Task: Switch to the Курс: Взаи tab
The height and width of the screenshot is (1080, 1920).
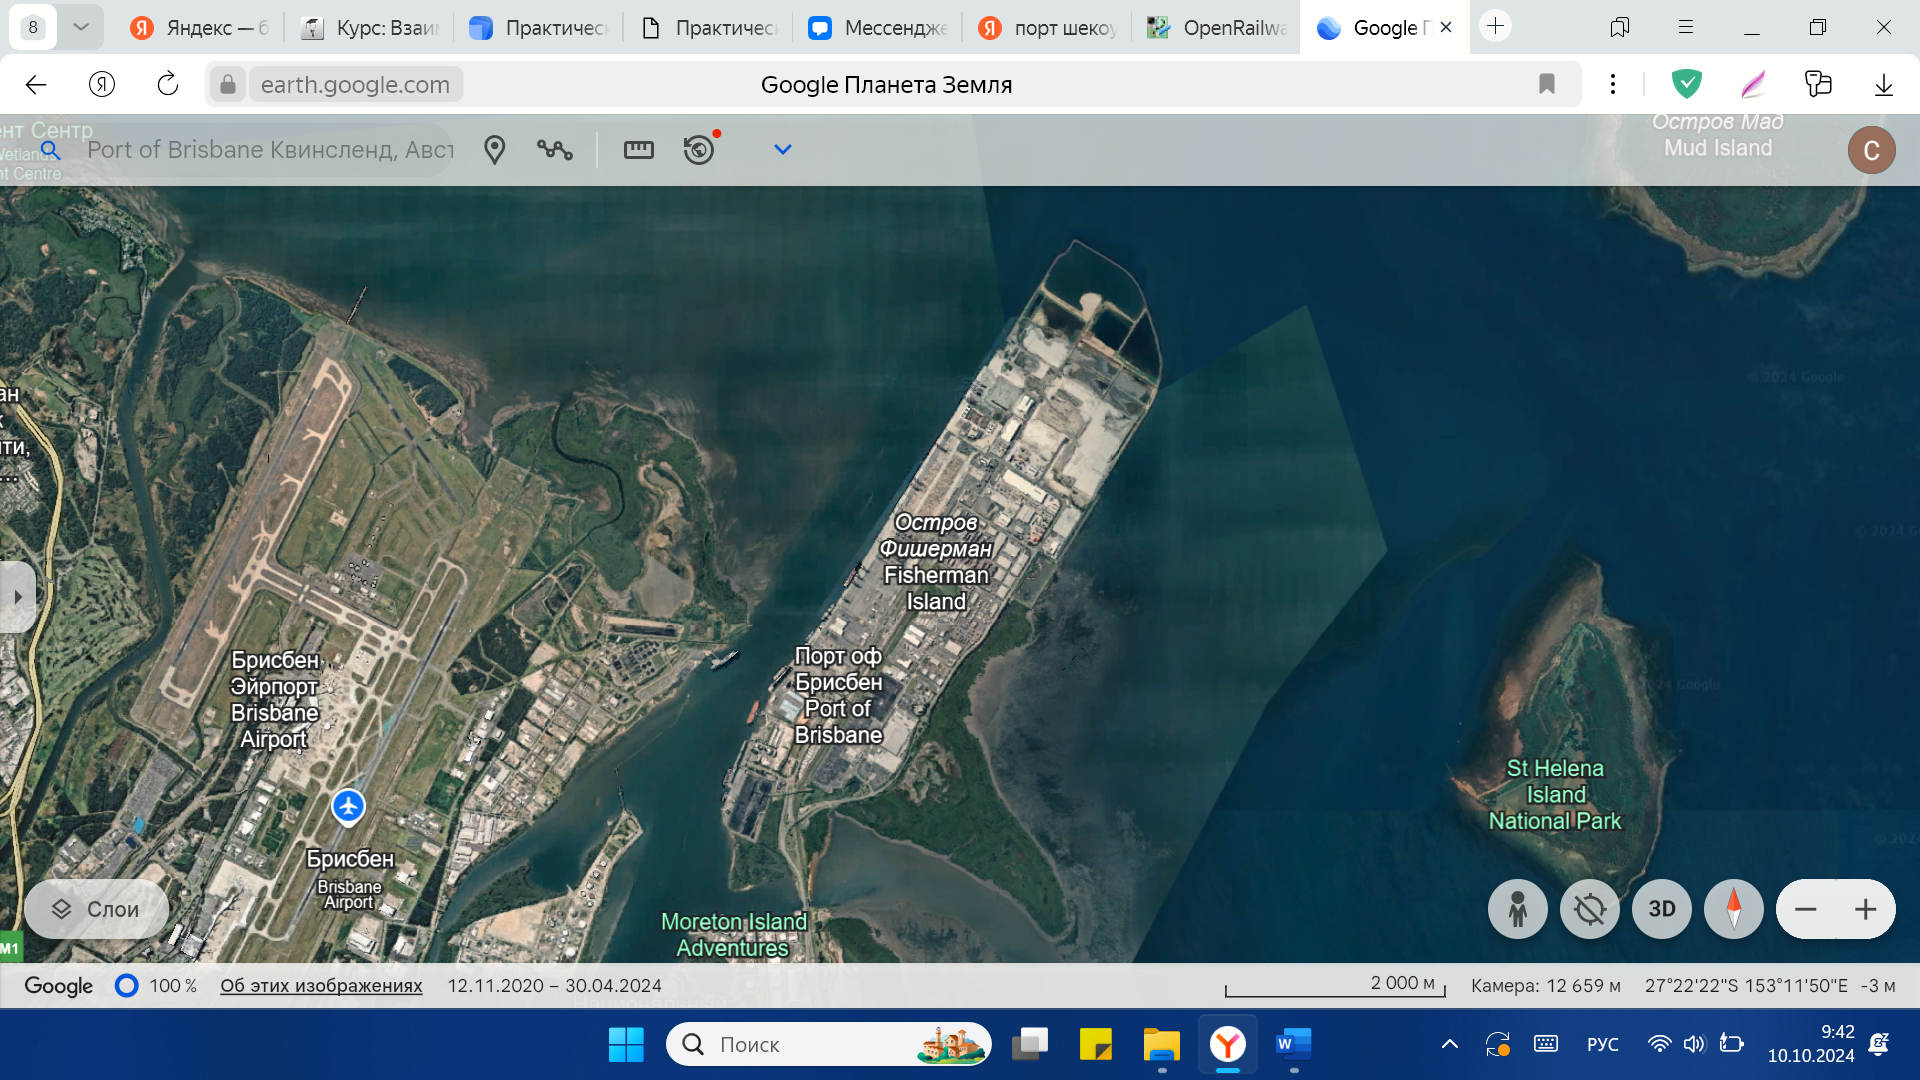Action: point(370,28)
